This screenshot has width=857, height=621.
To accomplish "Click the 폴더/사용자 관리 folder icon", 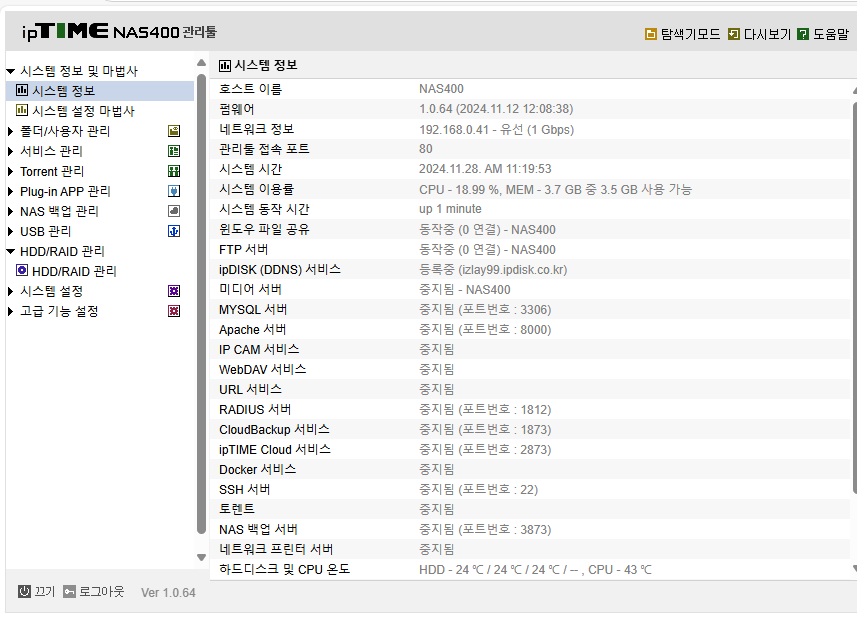I will [174, 131].
